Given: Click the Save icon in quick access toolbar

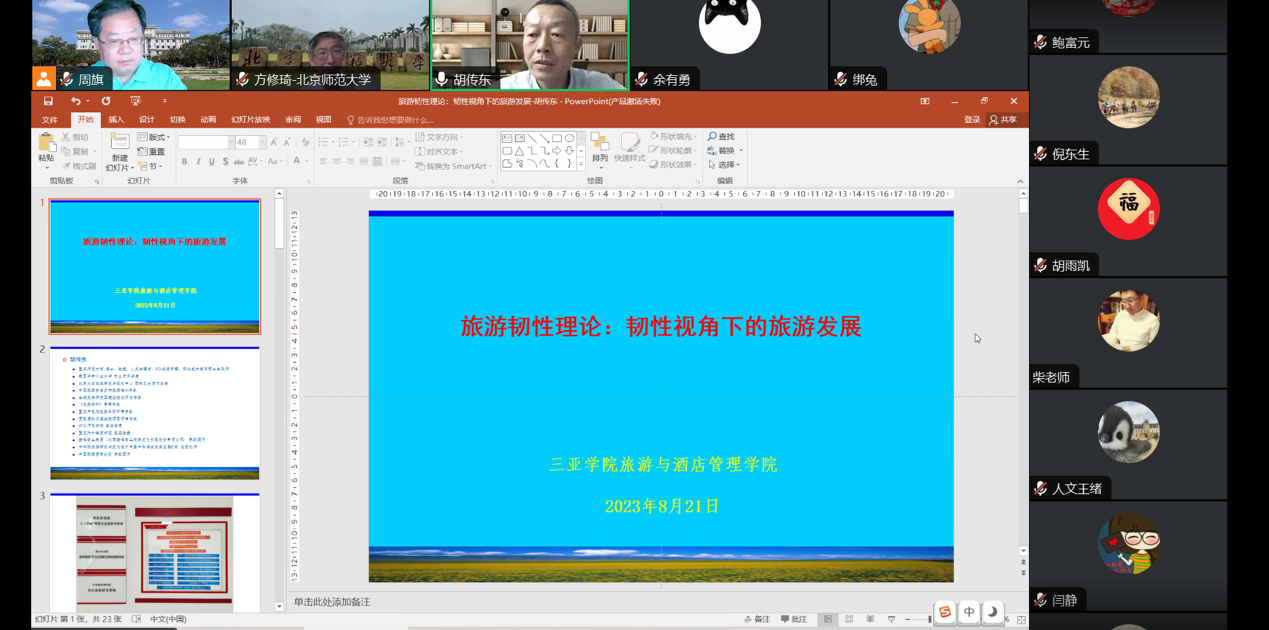Looking at the screenshot, I should coord(48,101).
